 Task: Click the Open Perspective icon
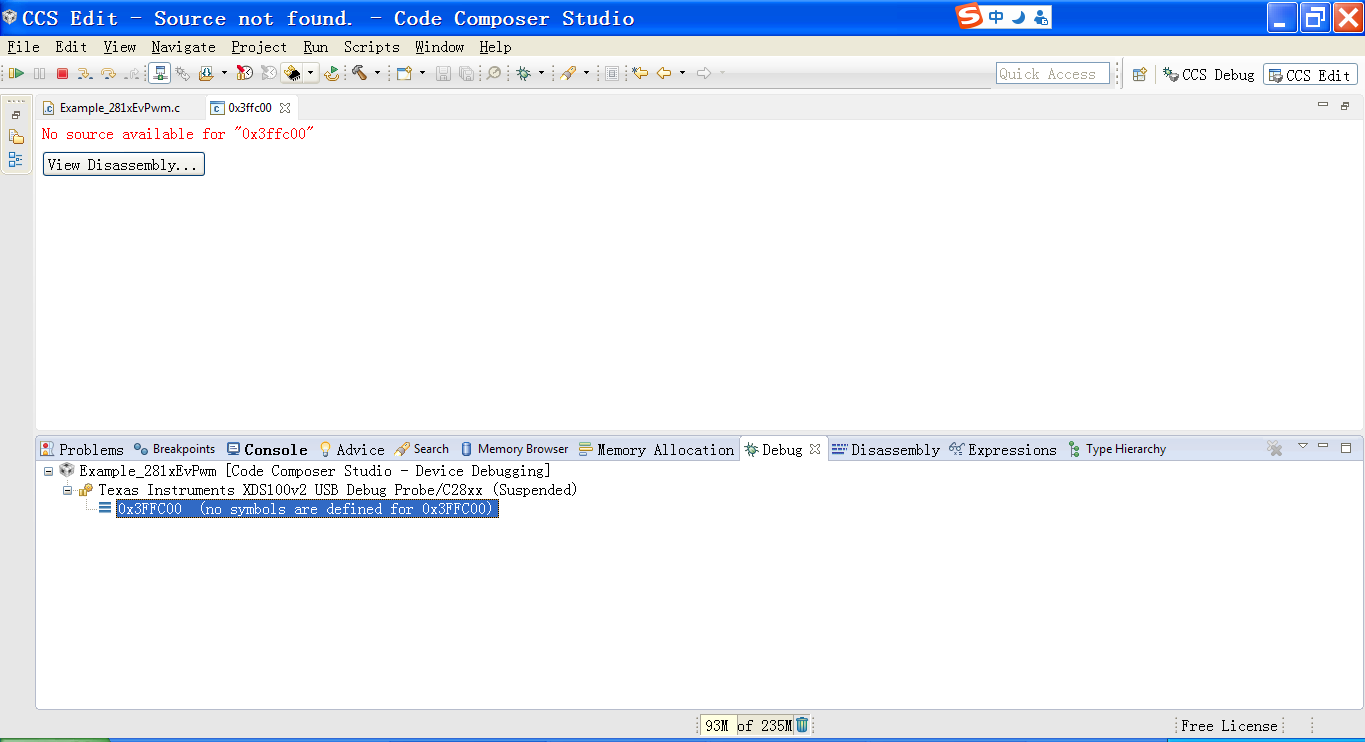point(1139,74)
